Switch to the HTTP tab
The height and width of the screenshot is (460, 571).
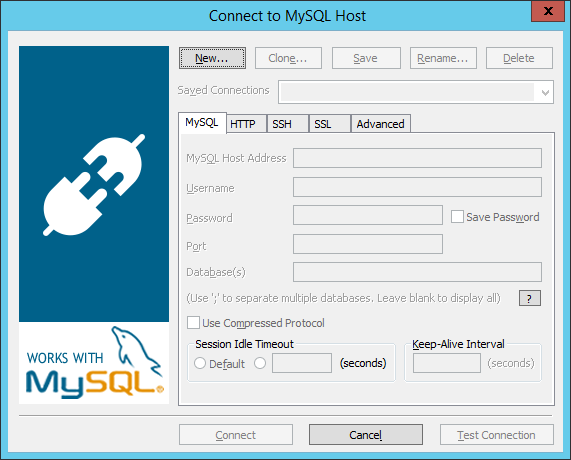tap(247, 124)
